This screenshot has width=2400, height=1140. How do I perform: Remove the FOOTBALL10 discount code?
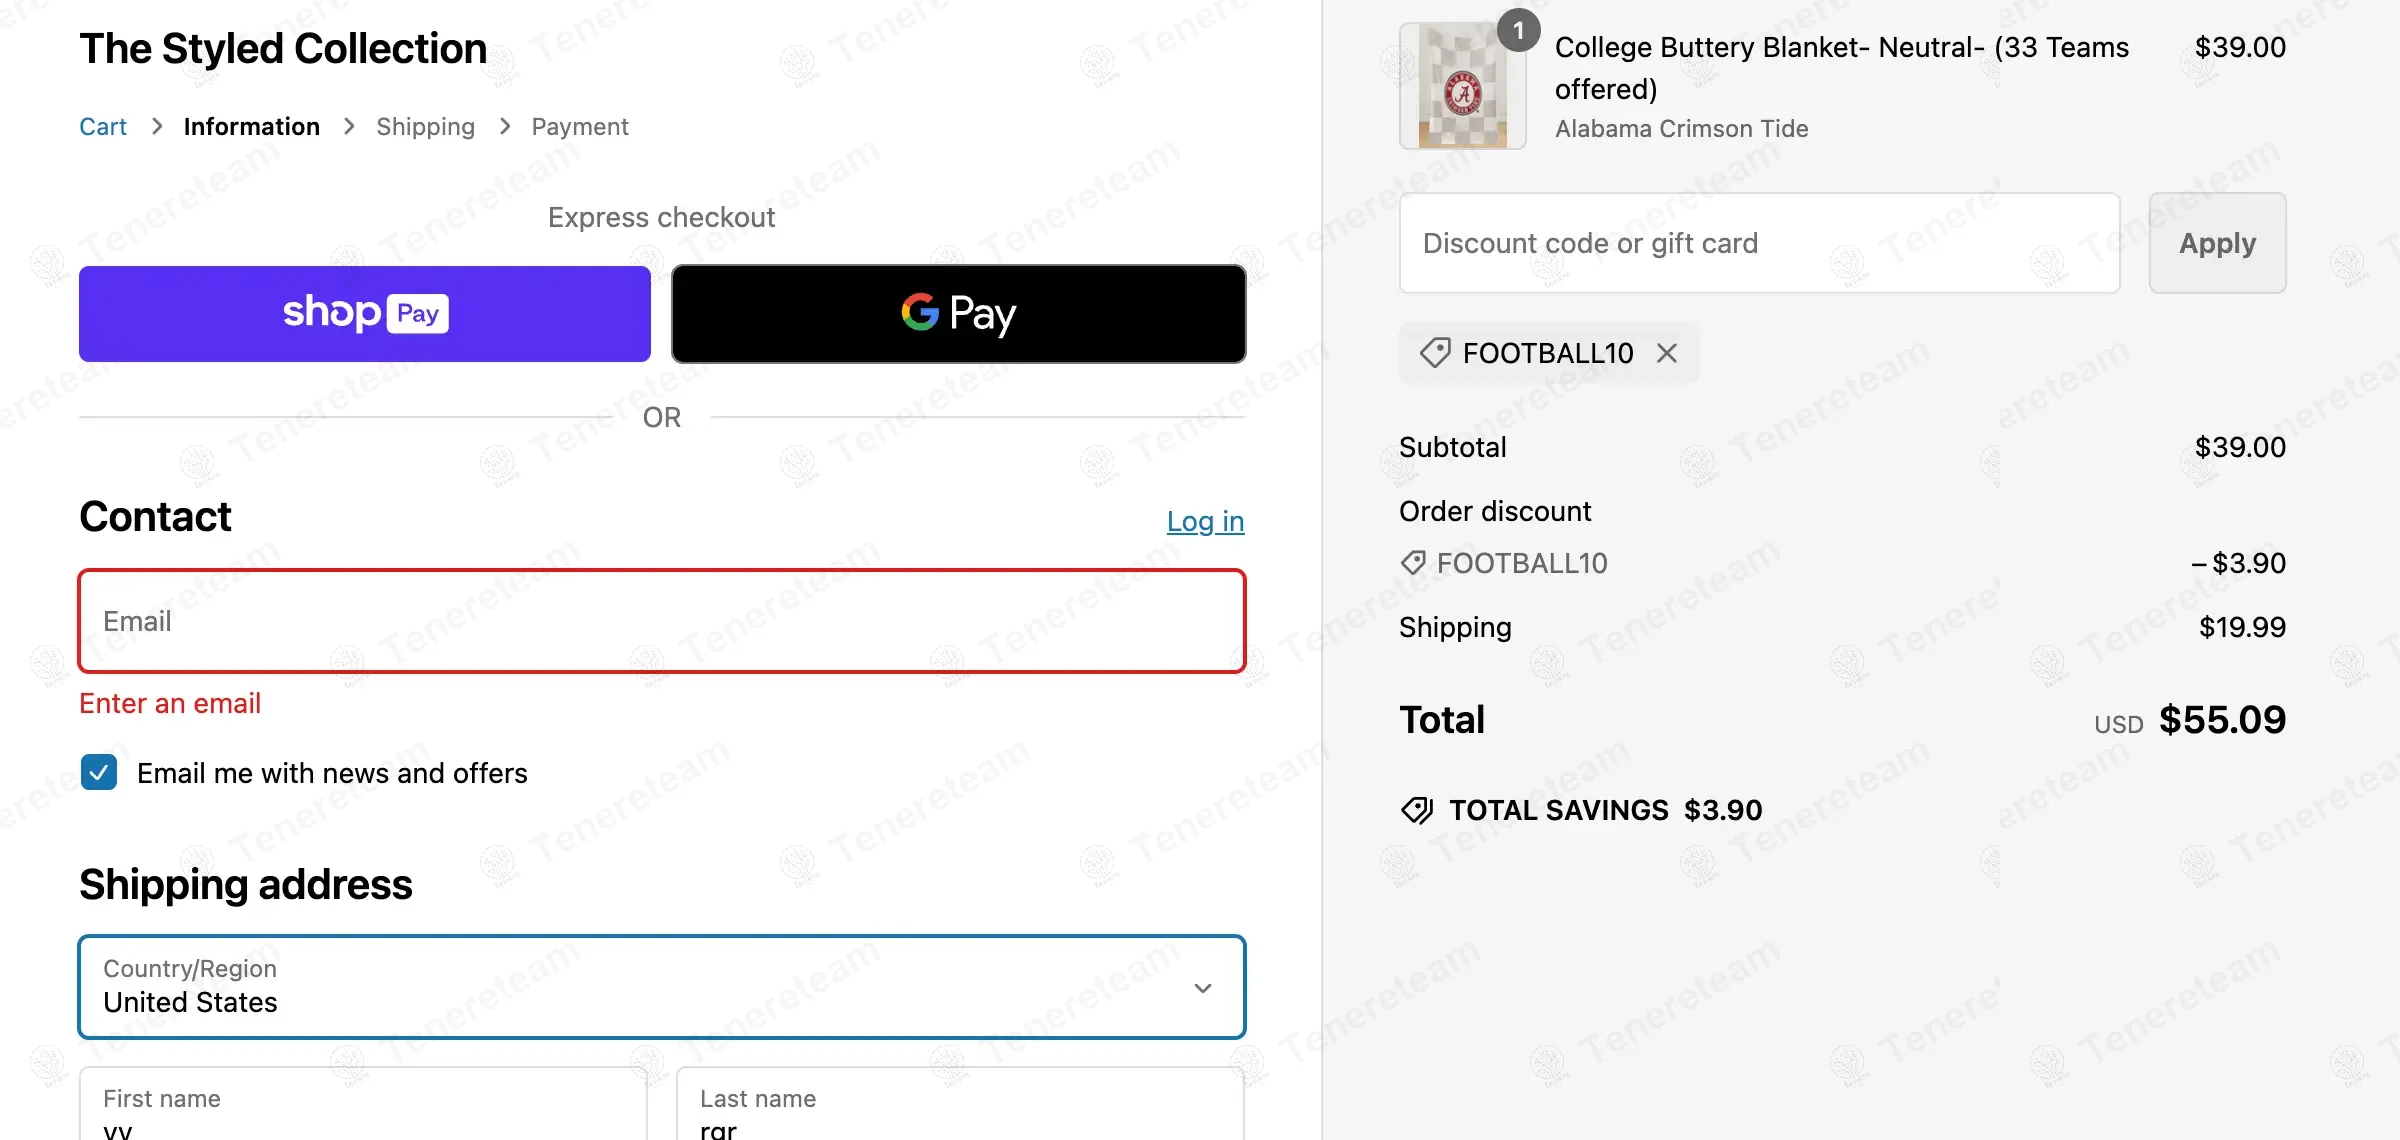(x=1667, y=353)
